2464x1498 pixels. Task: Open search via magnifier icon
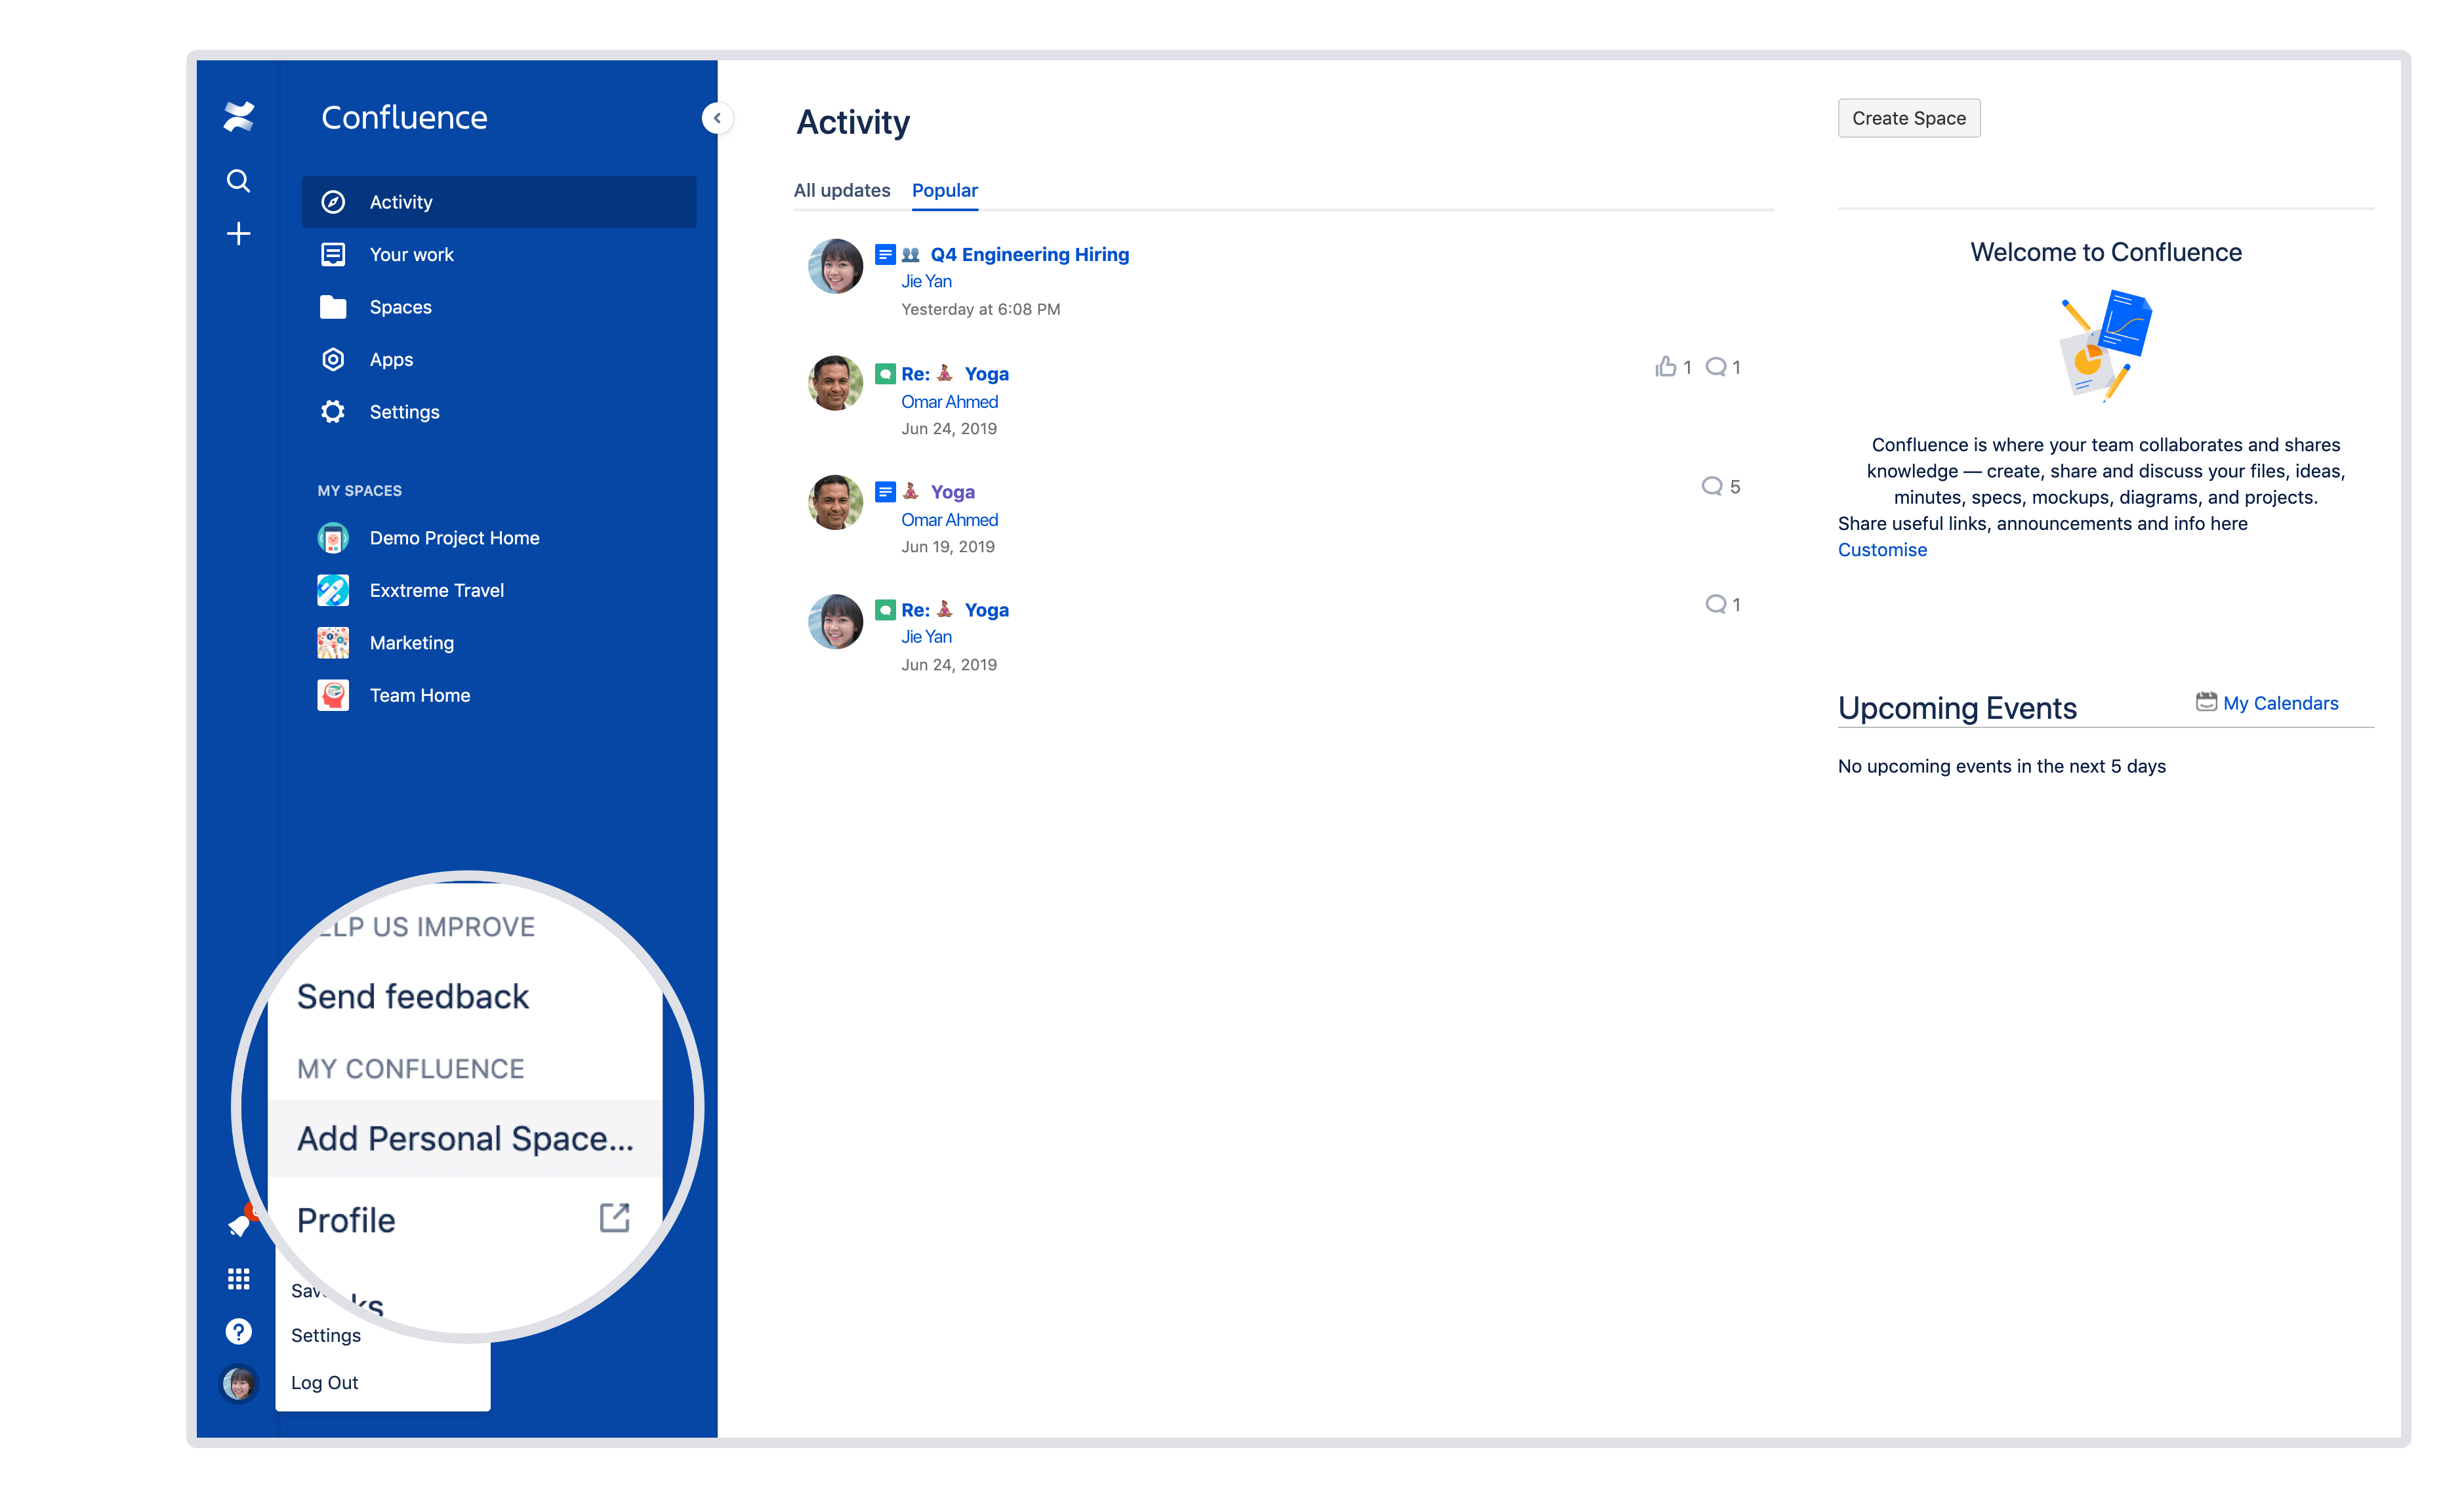pyautogui.click(x=238, y=181)
